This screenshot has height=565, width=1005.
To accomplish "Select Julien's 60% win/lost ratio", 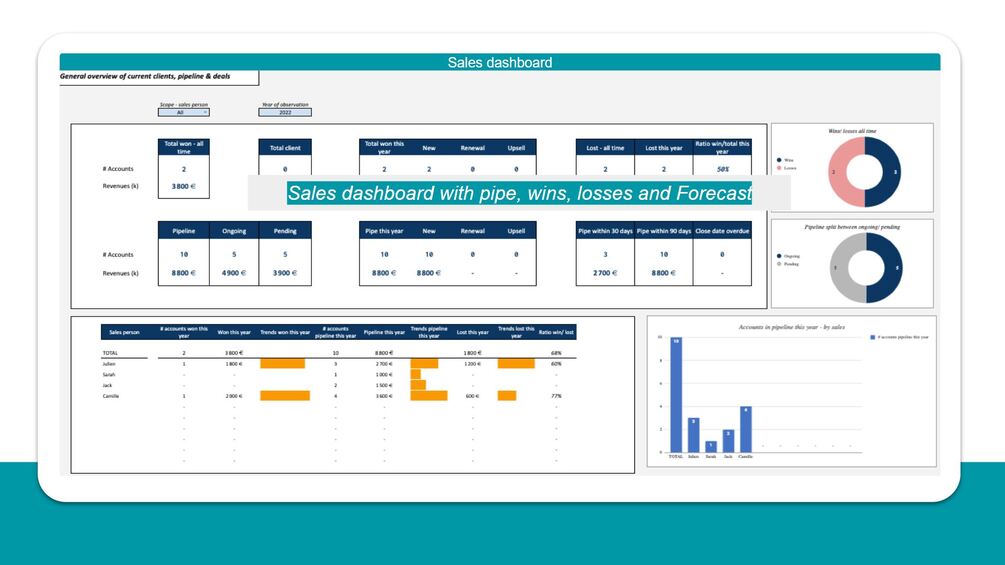I will coord(556,364).
